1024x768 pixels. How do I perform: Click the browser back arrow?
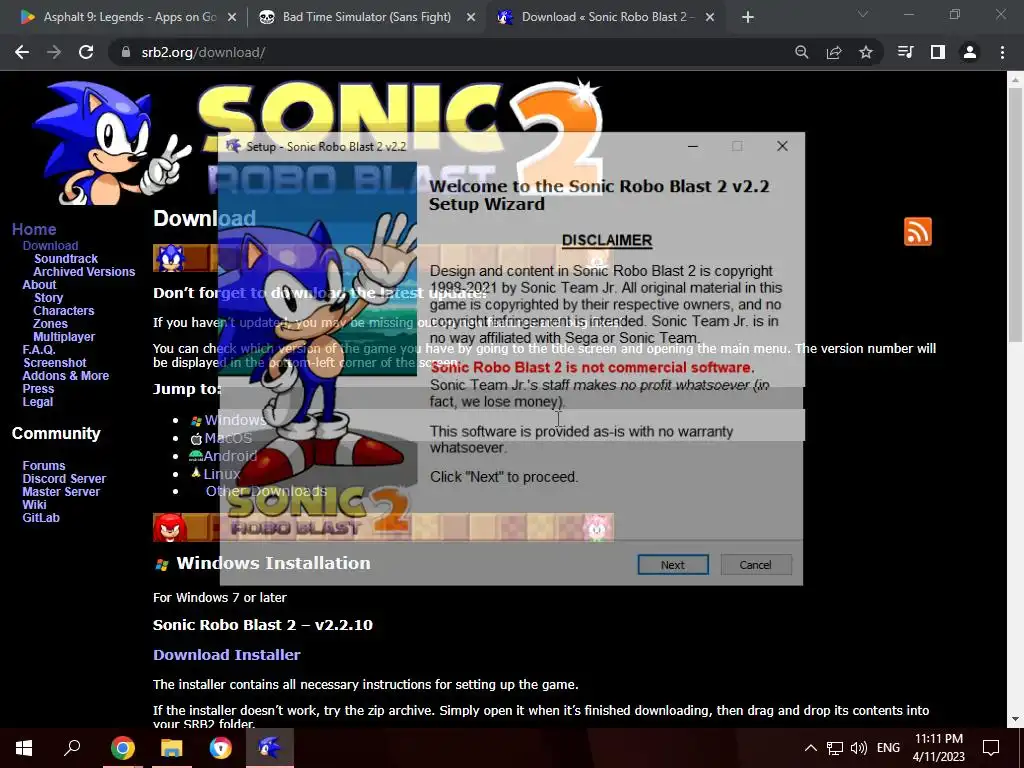(x=22, y=52)
